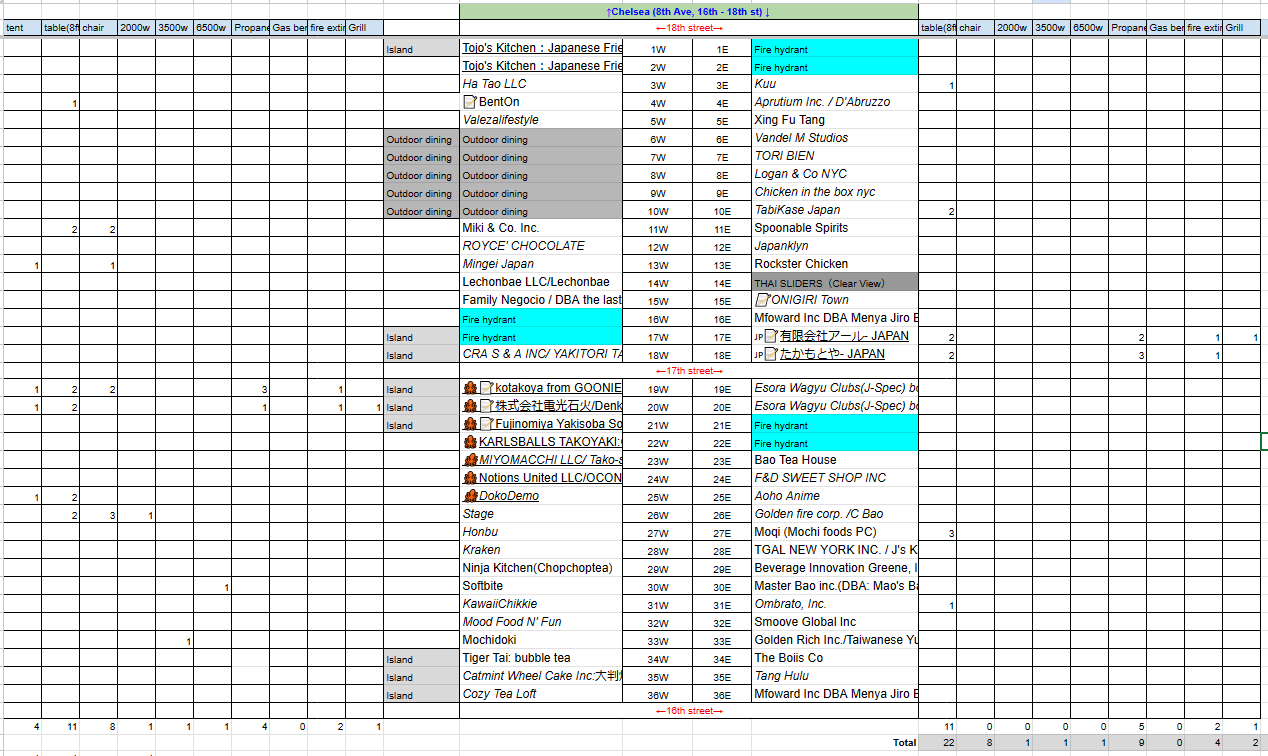Open the Tojo's Kitchen link in row 1W
This screenshot has height=756, width=1268.
click(542, 48)
